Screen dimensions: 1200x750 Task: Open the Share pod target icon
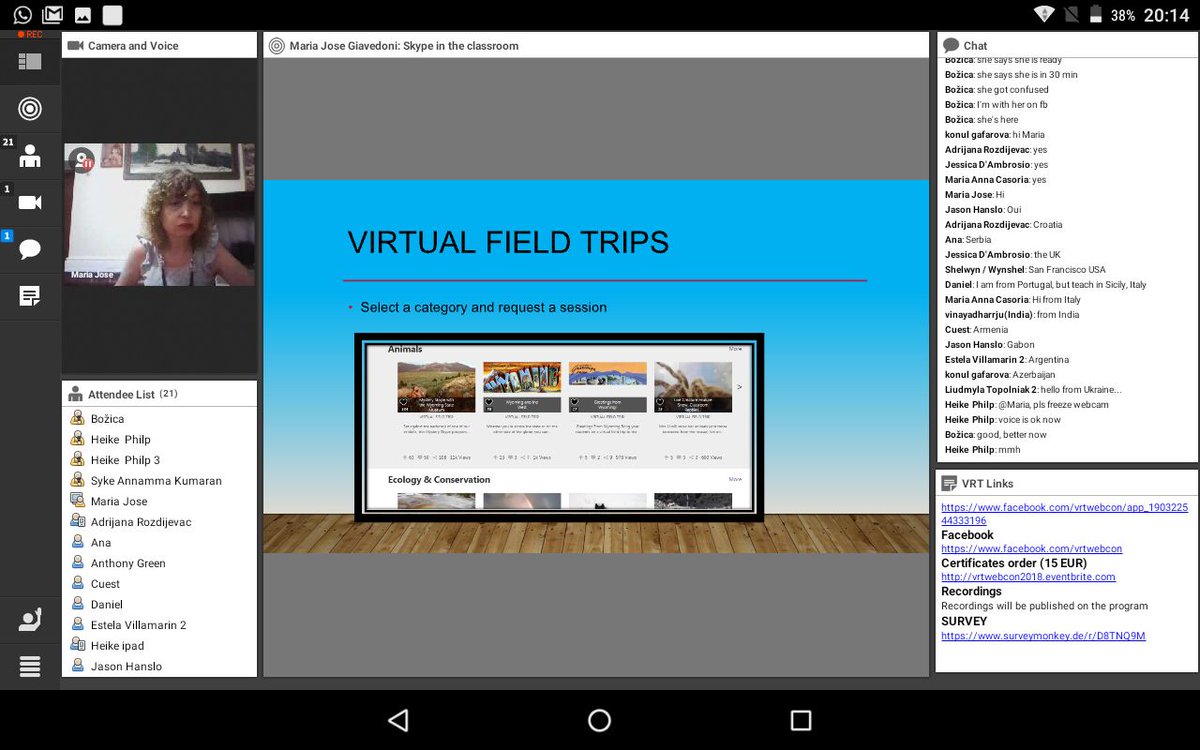click(x=30, y=108)
